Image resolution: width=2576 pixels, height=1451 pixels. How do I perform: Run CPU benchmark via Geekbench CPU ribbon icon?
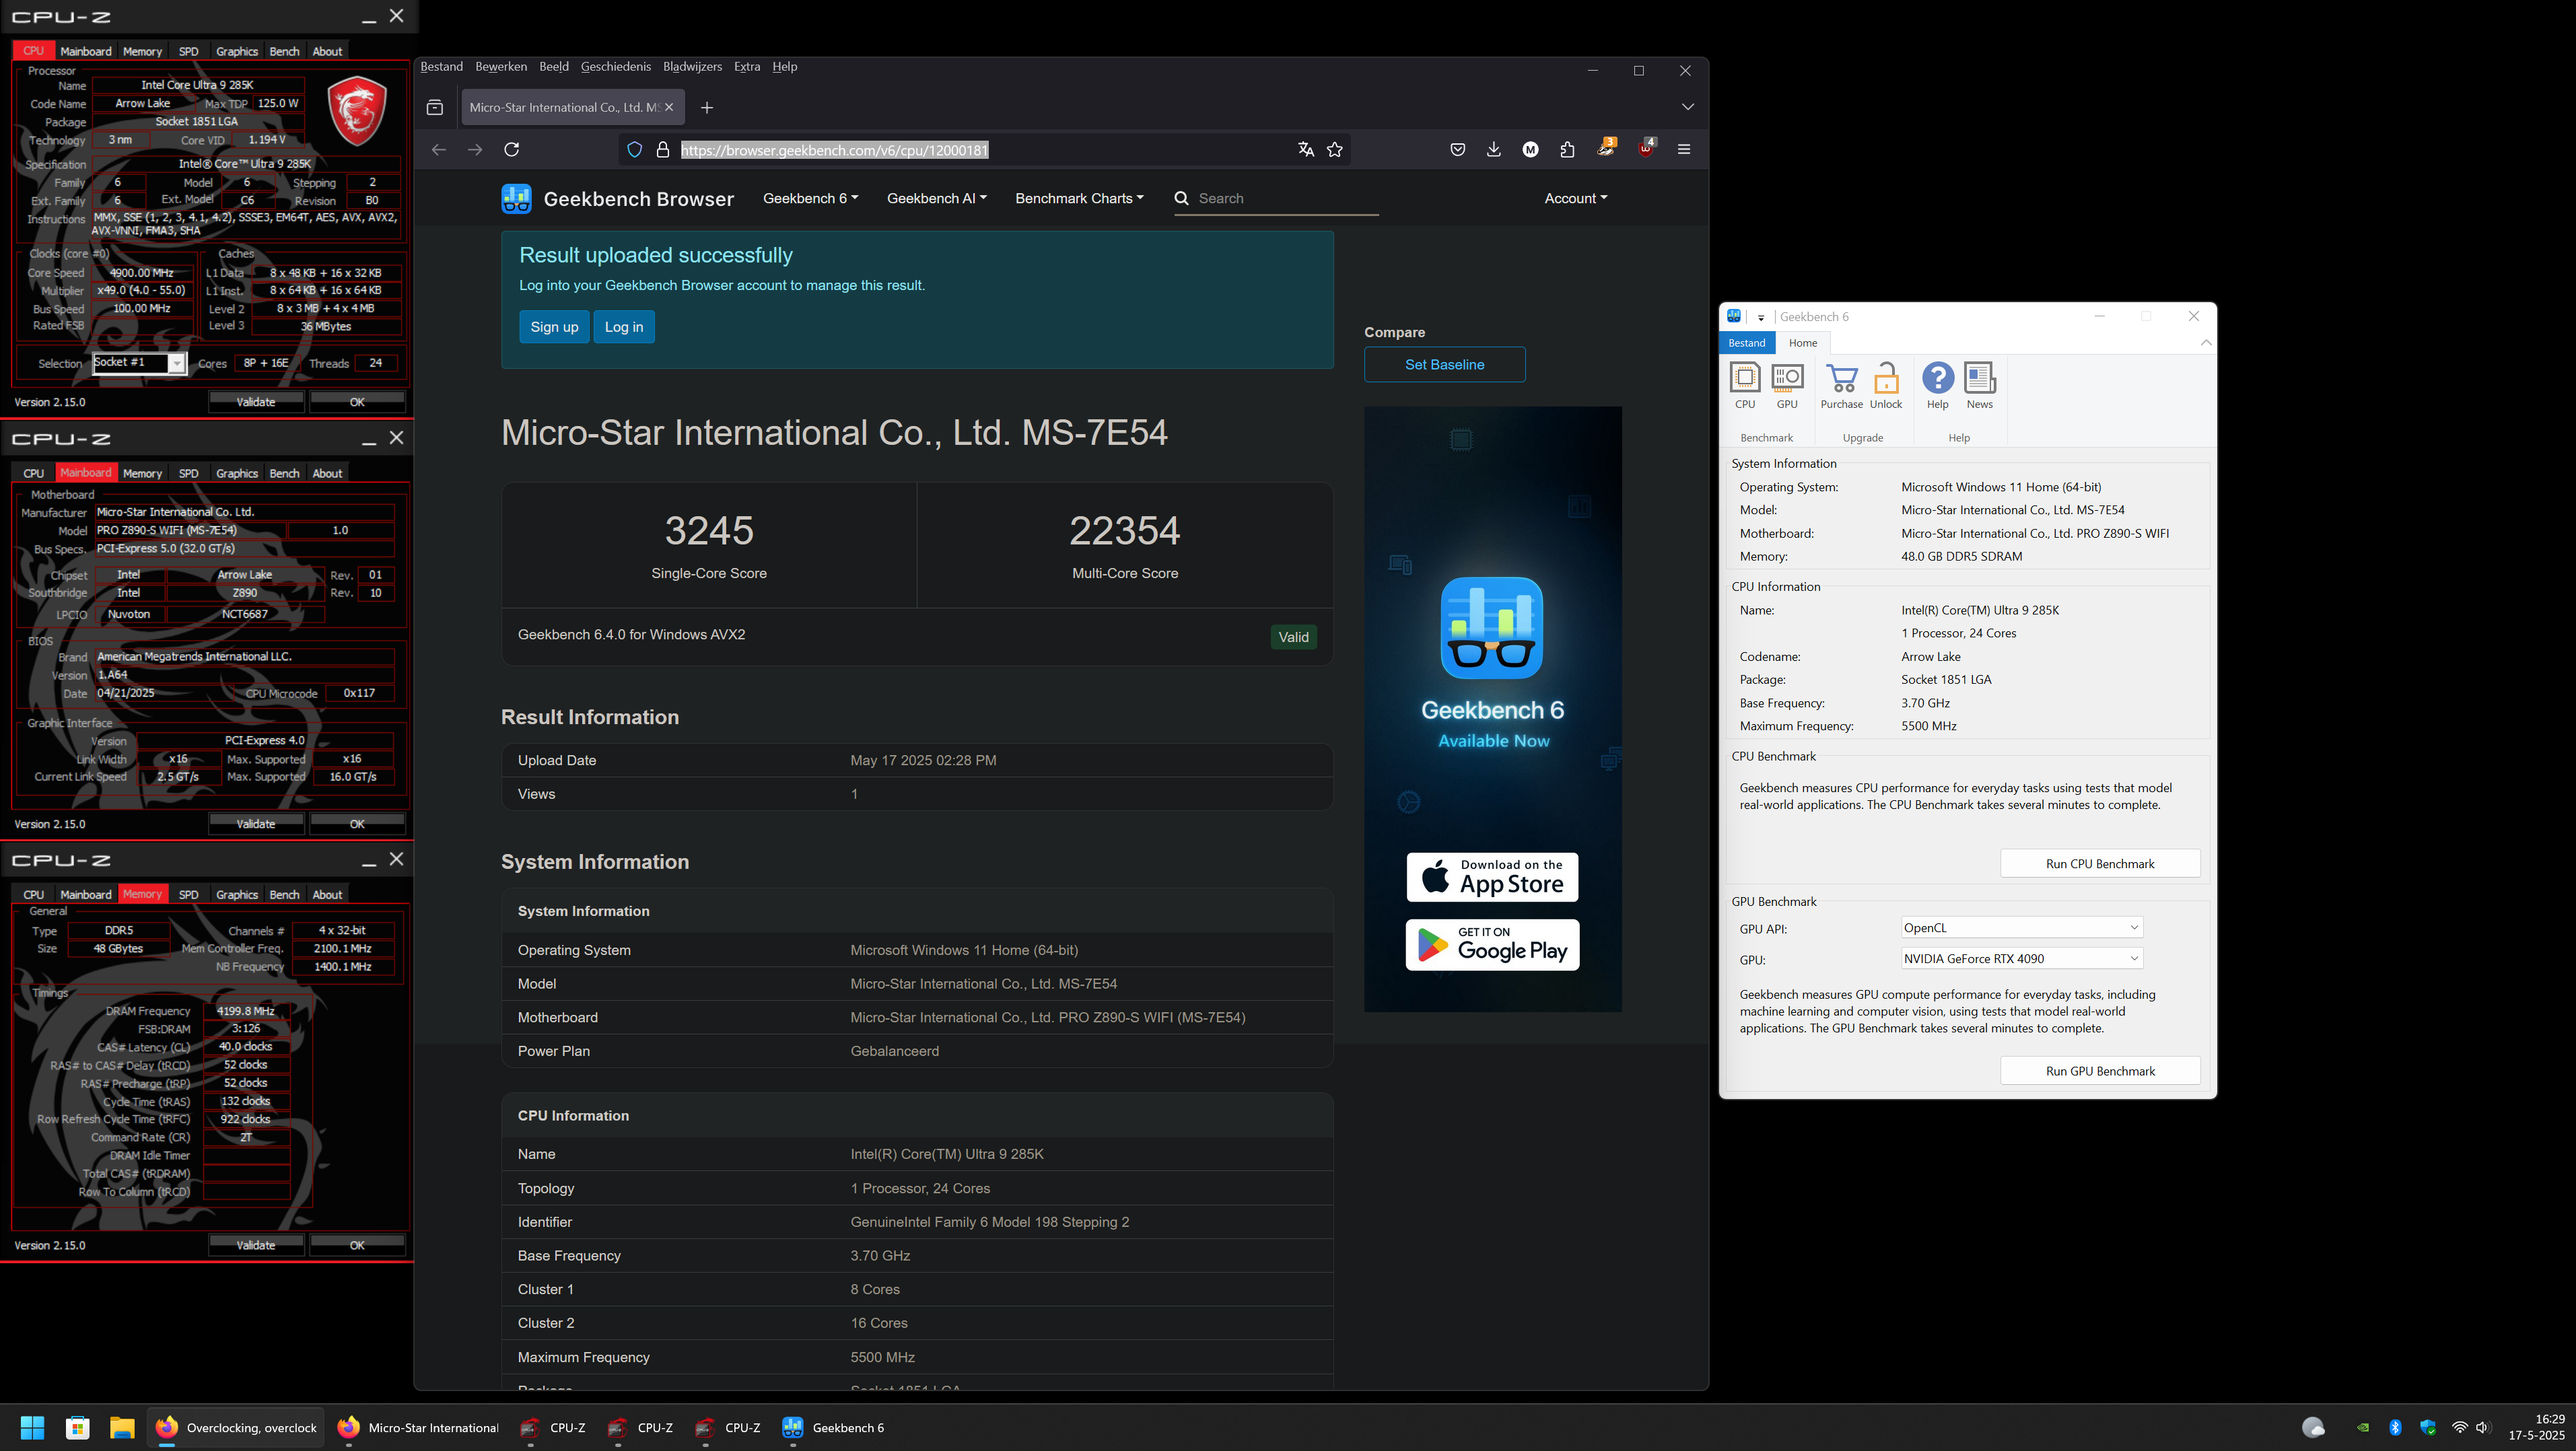(x=1745, y=385)
